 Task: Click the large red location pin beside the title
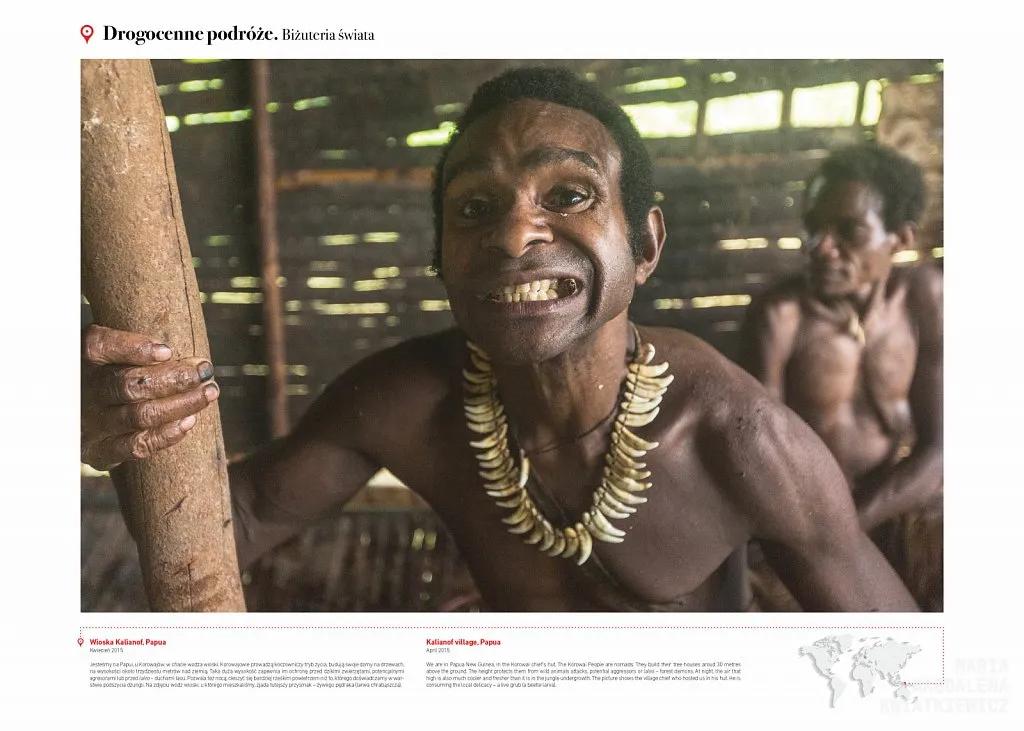point(86,34)
